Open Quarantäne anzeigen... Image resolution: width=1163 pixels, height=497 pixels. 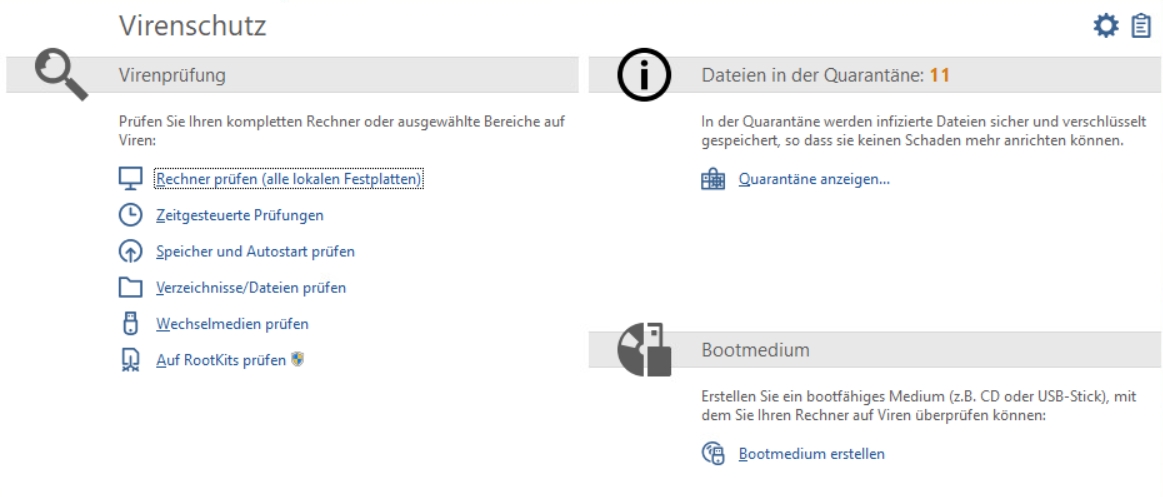click(x=814, y=180)
